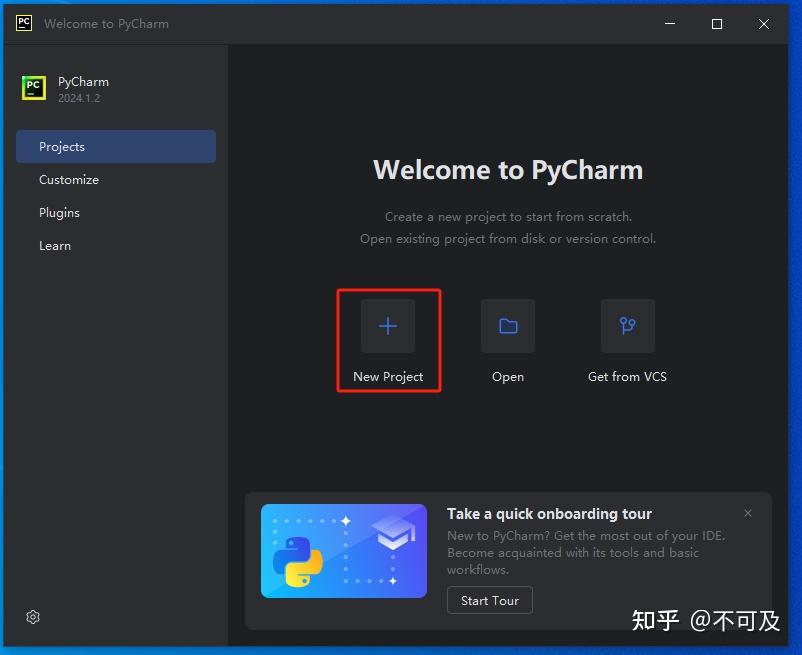Click the PyCharm logo in the sidebar
The height and width of the screenshot is (655, 802).
[x=33, y=88]
